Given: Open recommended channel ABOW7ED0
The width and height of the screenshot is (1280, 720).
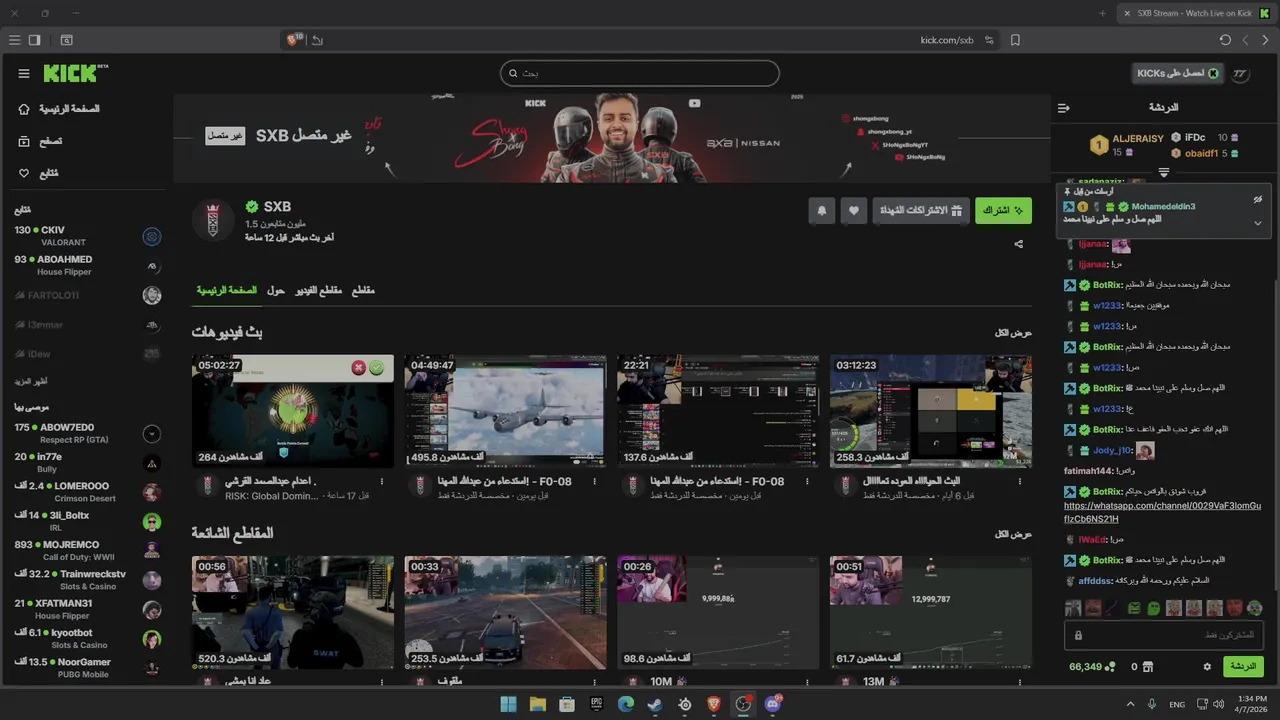Looking at the screenshot, I should [87, 433].
